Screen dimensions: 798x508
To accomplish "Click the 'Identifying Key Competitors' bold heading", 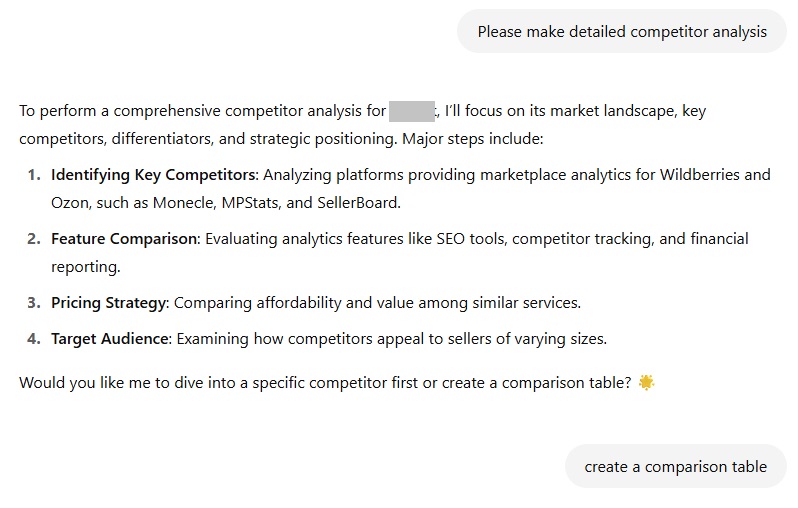I will [155, 175].
